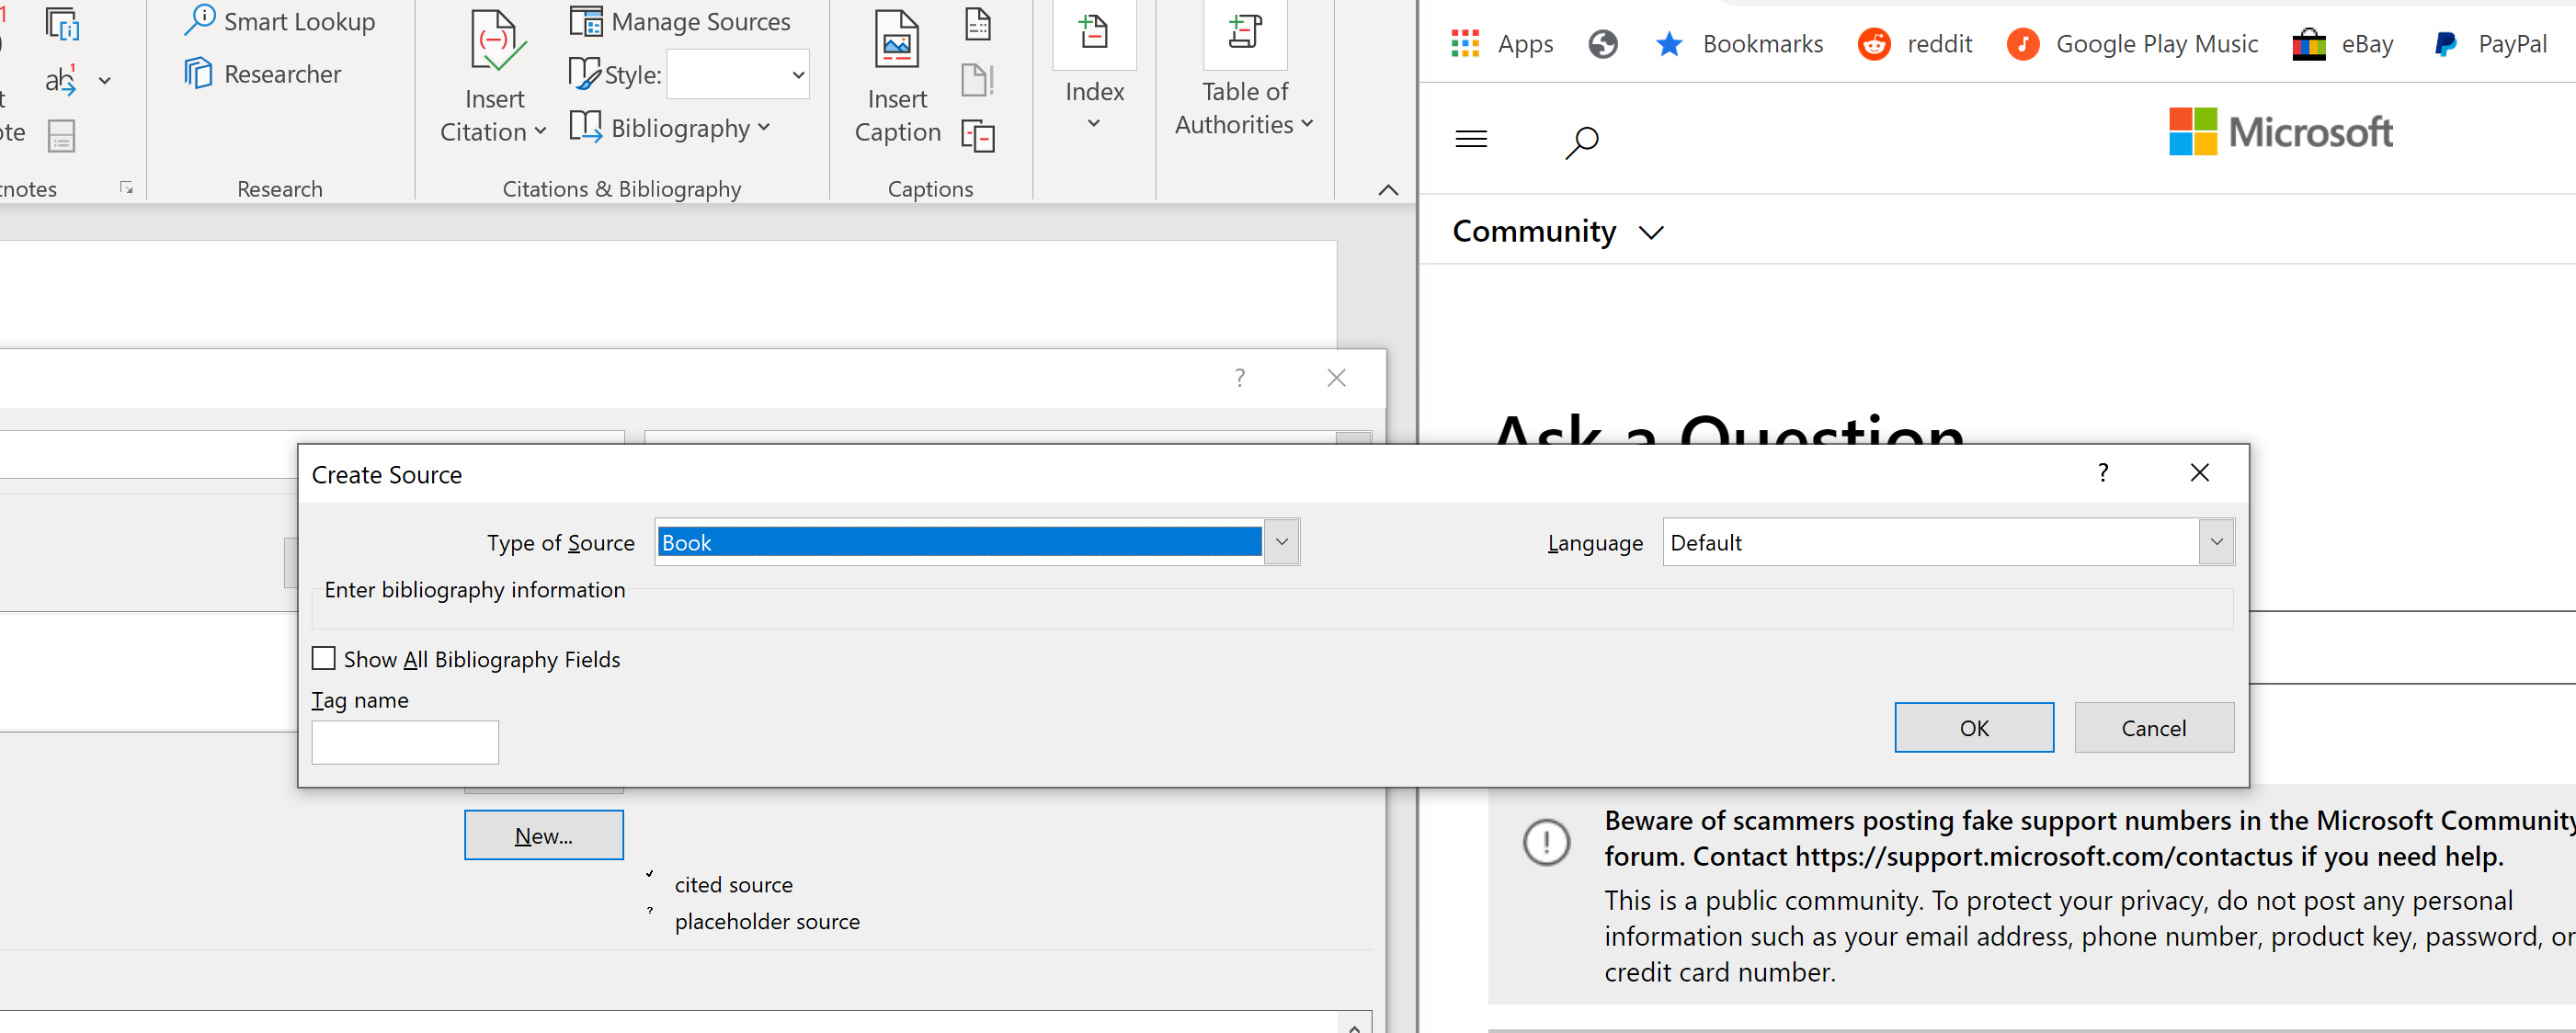
Task: Open the reddit bookmark
Action: (1914, 44)
